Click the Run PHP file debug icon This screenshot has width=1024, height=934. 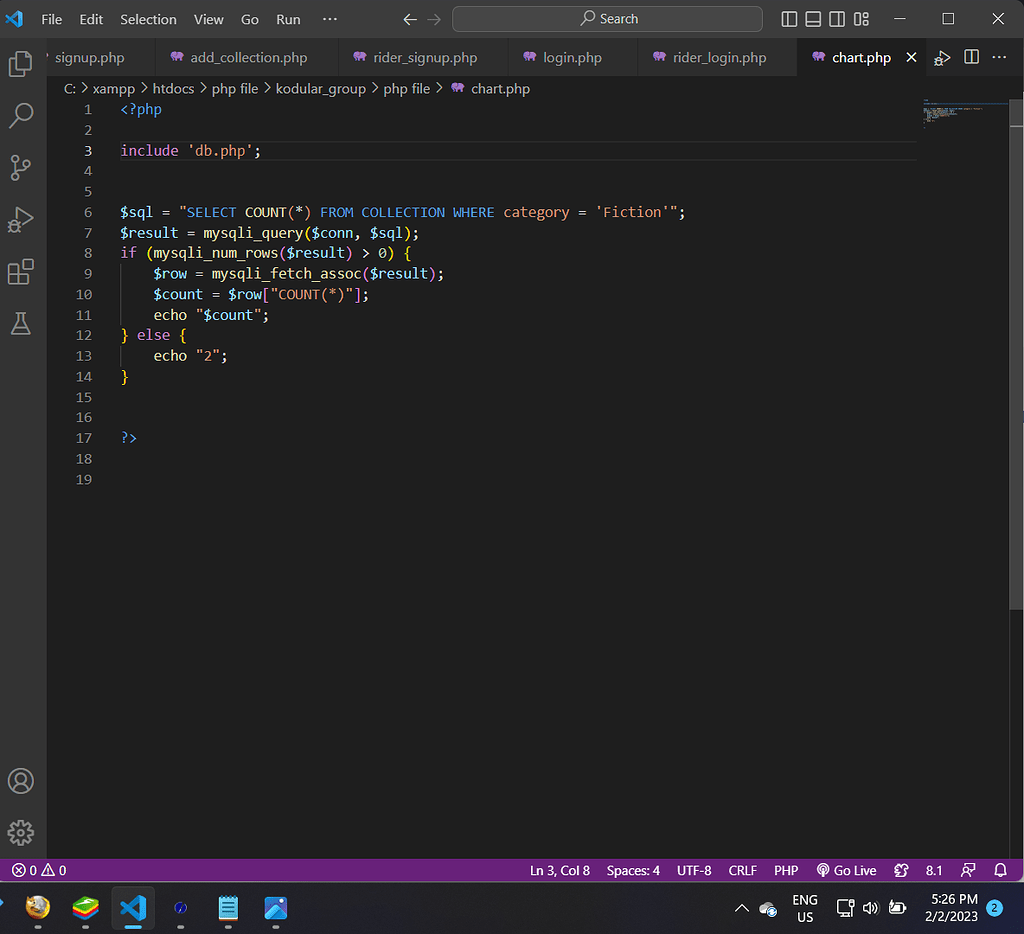pyautogui.click(x=941, y=57)
